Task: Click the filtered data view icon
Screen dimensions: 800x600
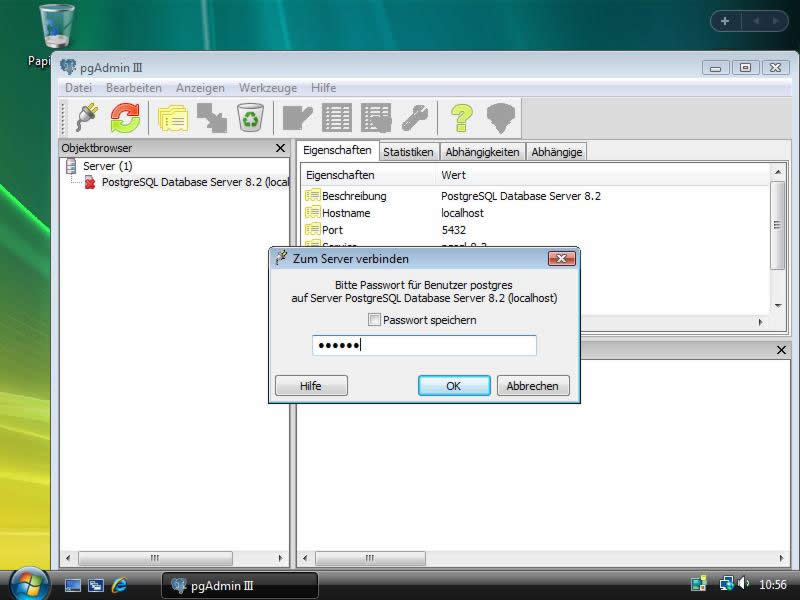Action: point(376,118)
